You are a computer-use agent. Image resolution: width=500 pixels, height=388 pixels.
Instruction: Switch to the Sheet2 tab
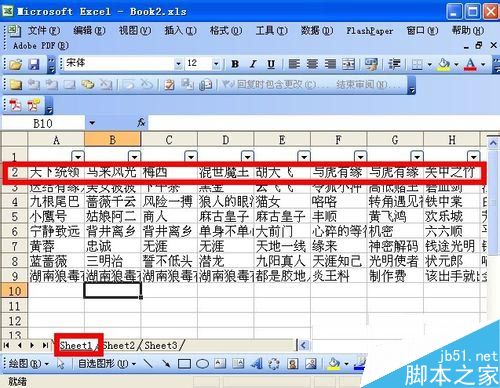(x=119, y=345)
